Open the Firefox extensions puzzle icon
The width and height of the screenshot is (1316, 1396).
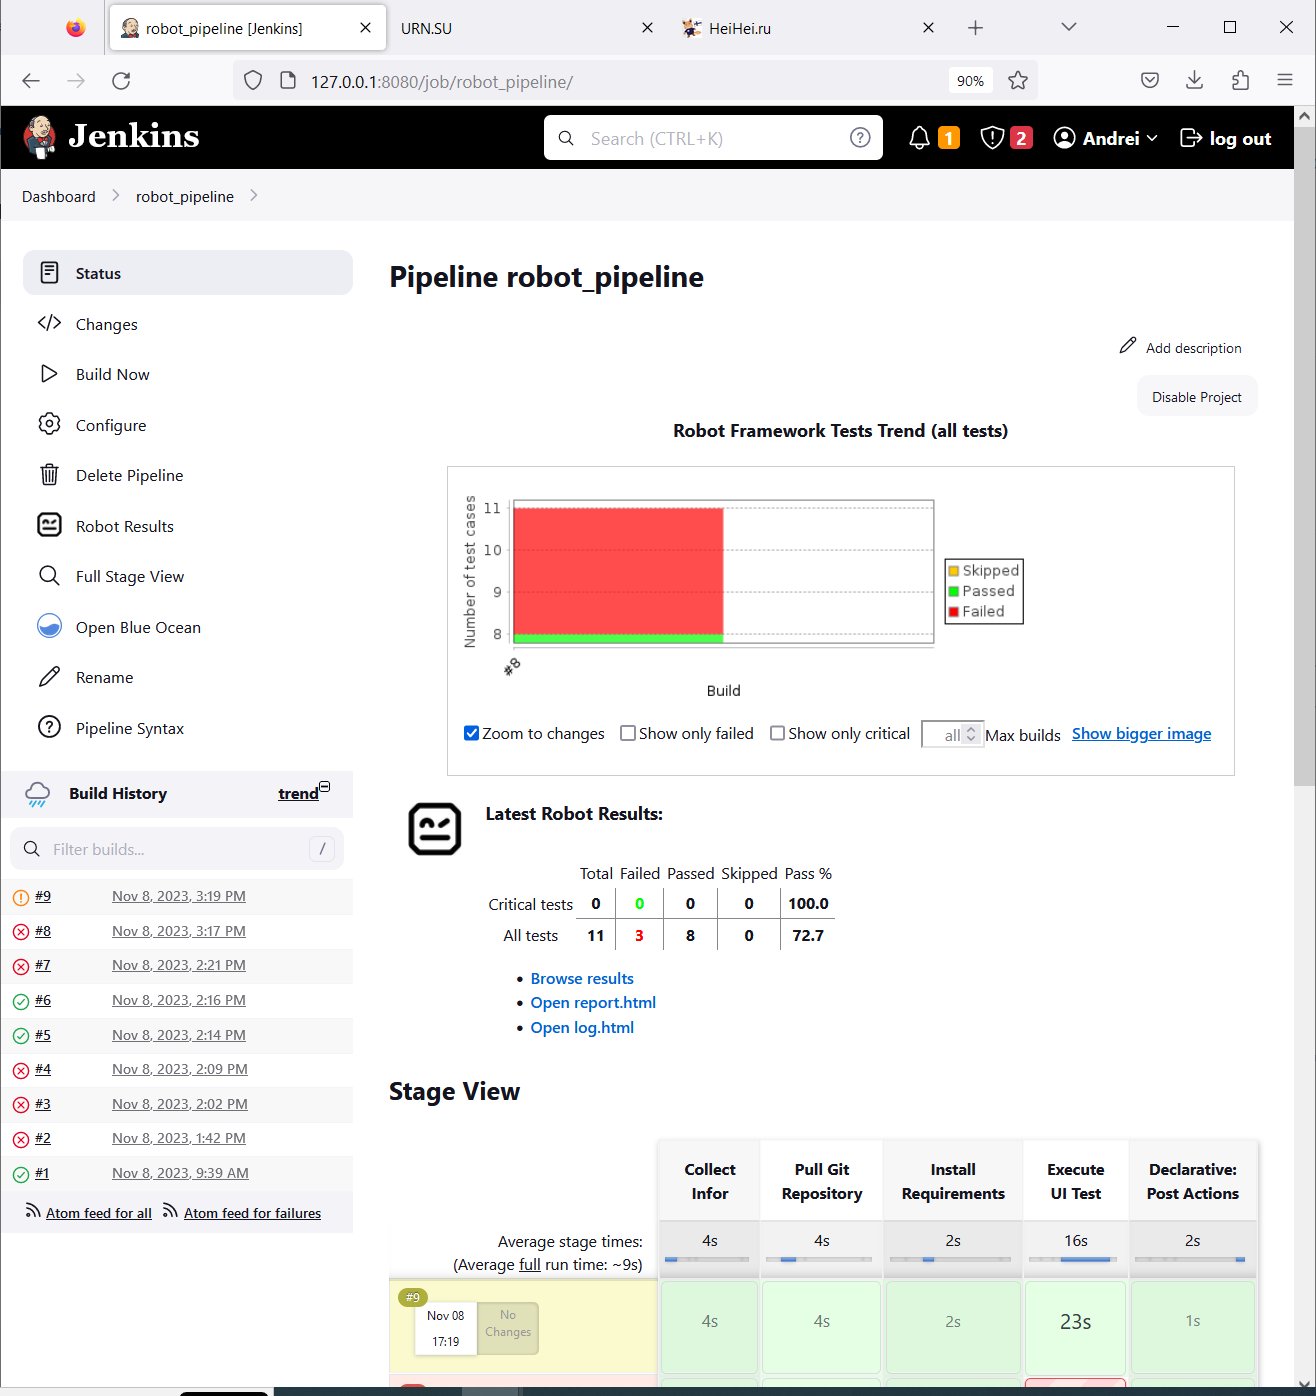coord(1240,81)
